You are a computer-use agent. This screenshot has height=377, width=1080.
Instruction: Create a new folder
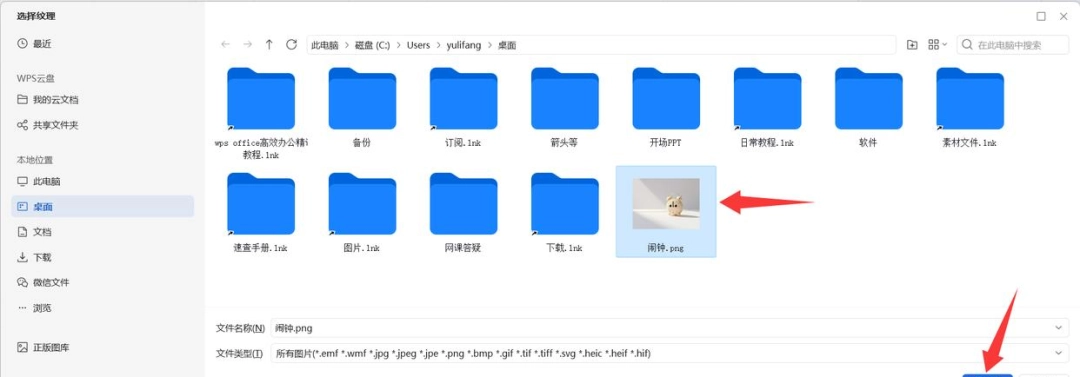click(x=912, y=45)
